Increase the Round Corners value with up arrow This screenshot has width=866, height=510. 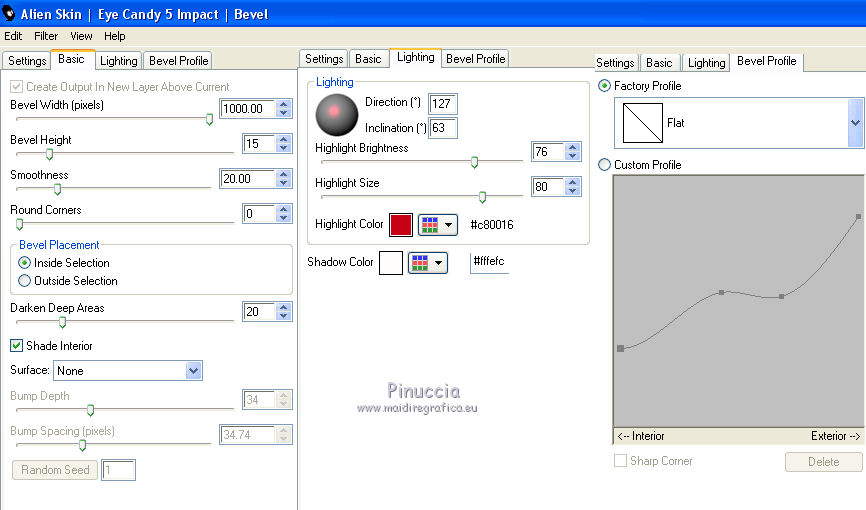pyautogui.click(x=284, y=209)
